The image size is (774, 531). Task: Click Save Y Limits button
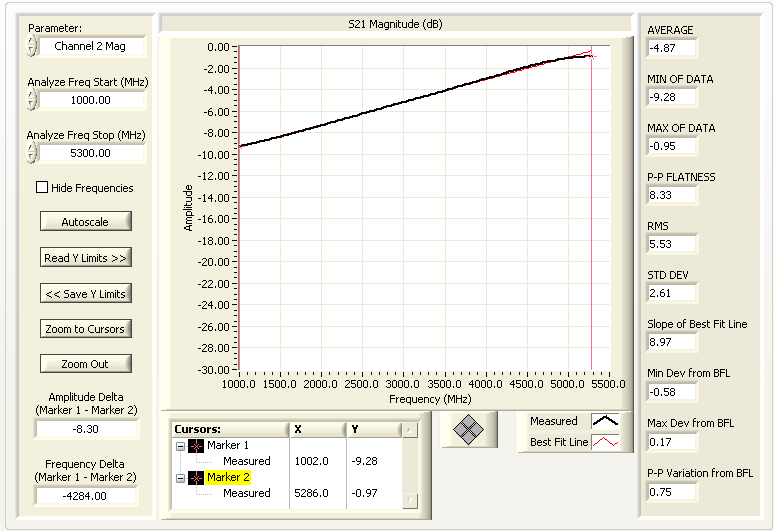point(85,294)
